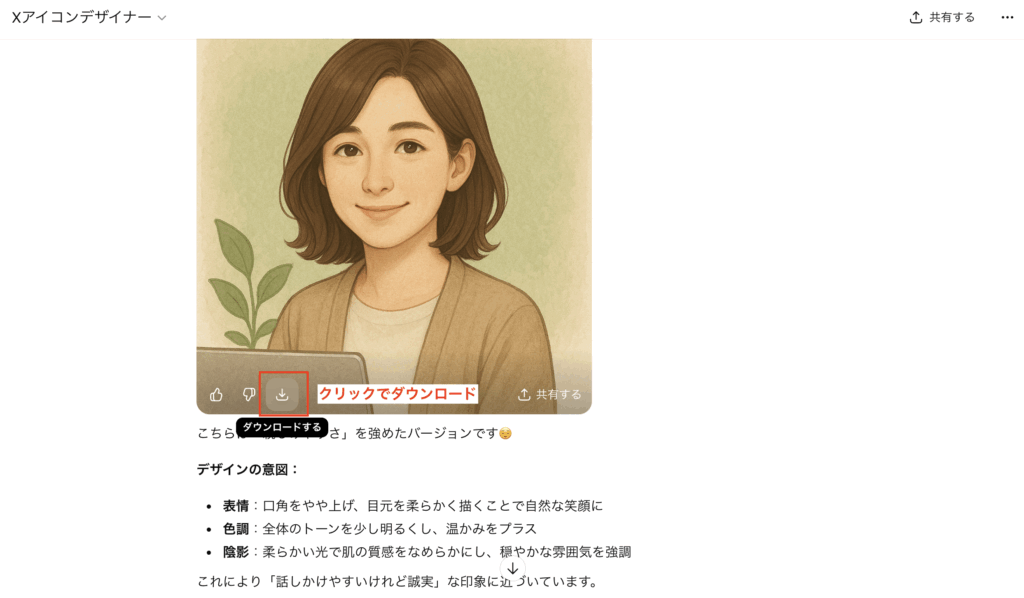Download the generated portrait via the download icon
The height and width of the screenshot is (598, 1024).
pos(282,394)
